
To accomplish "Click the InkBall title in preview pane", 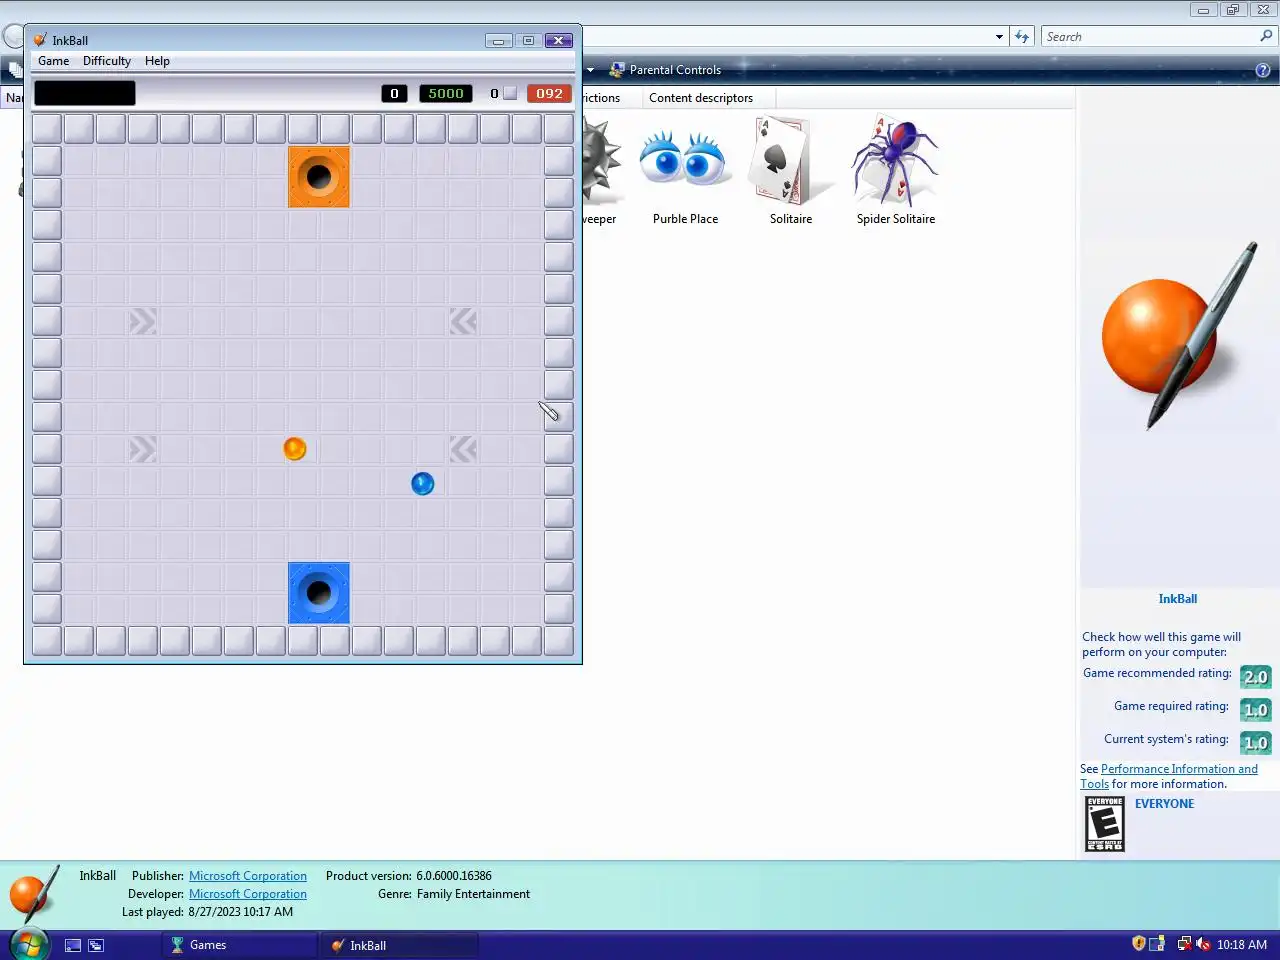I will click(x=1177, y=599).
